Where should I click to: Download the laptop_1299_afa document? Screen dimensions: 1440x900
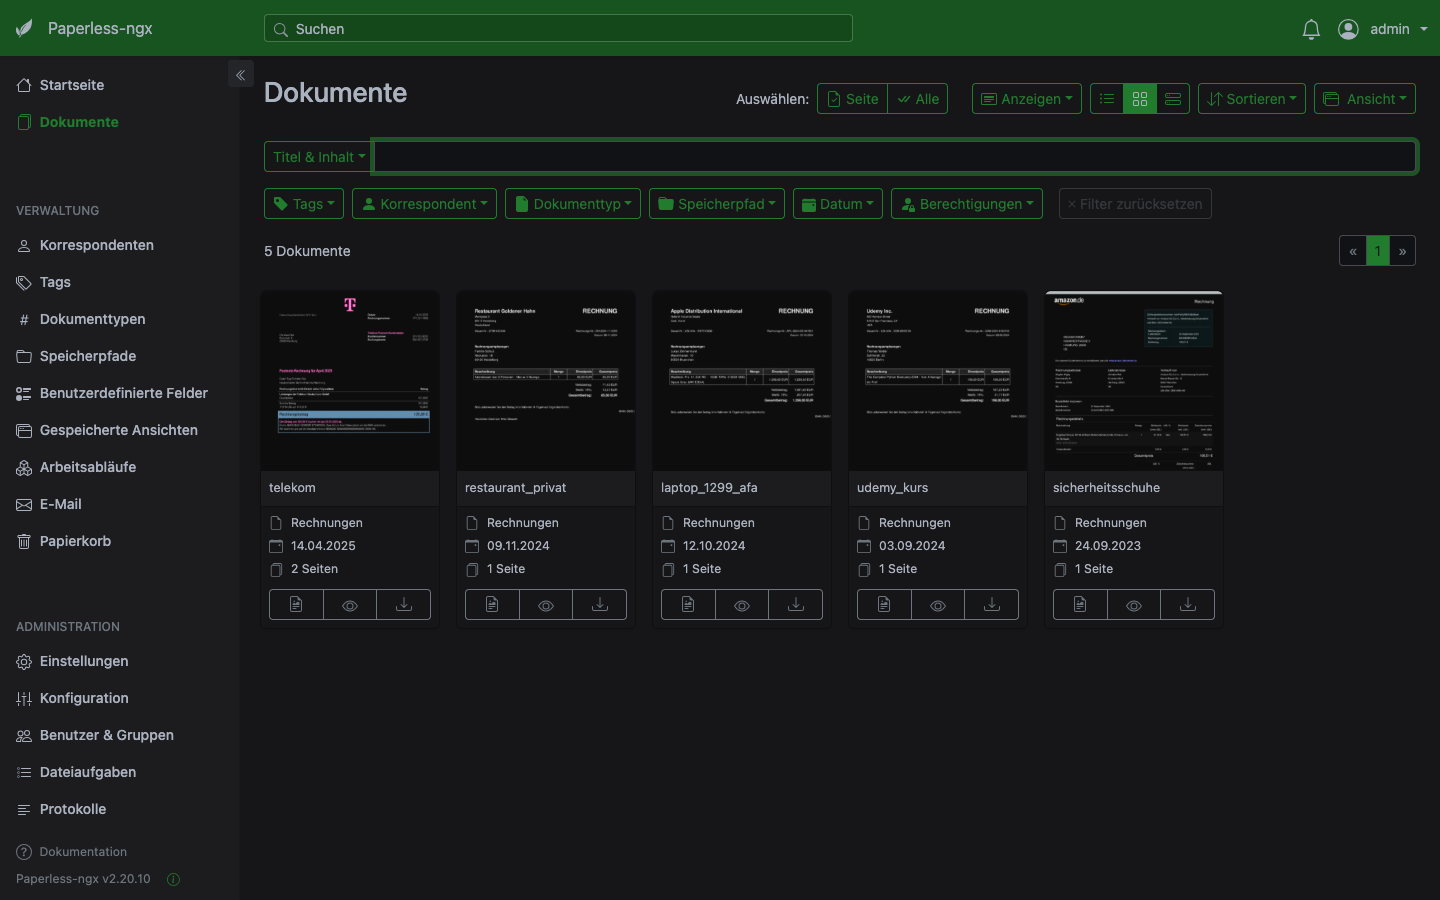pos(796,605)
